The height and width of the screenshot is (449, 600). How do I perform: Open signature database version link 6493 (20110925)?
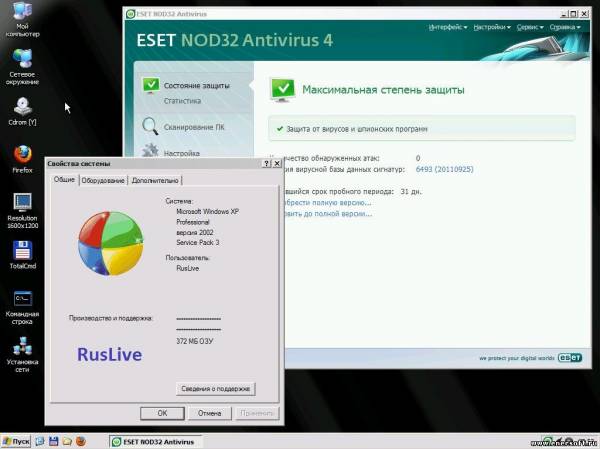[444, 169]
